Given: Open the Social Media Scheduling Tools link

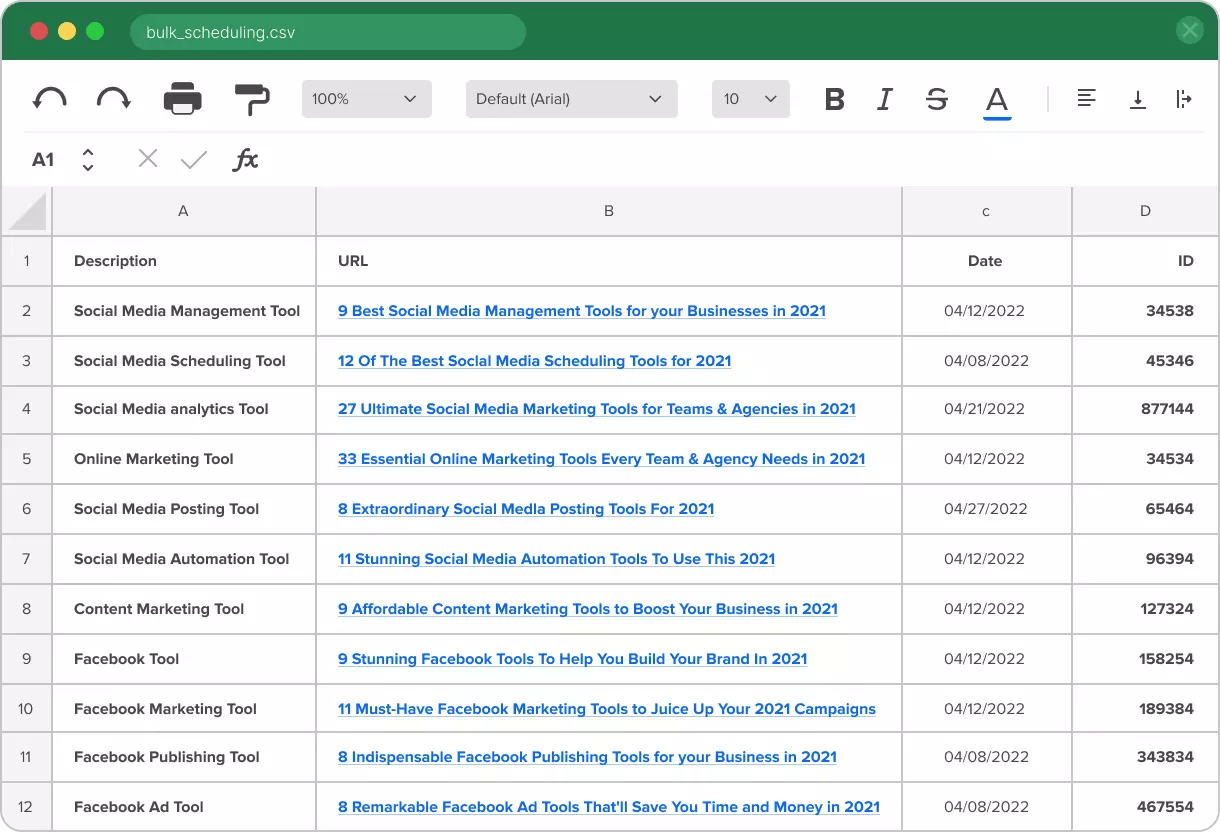Looking at the screenshot, I should tap(534, 361).
